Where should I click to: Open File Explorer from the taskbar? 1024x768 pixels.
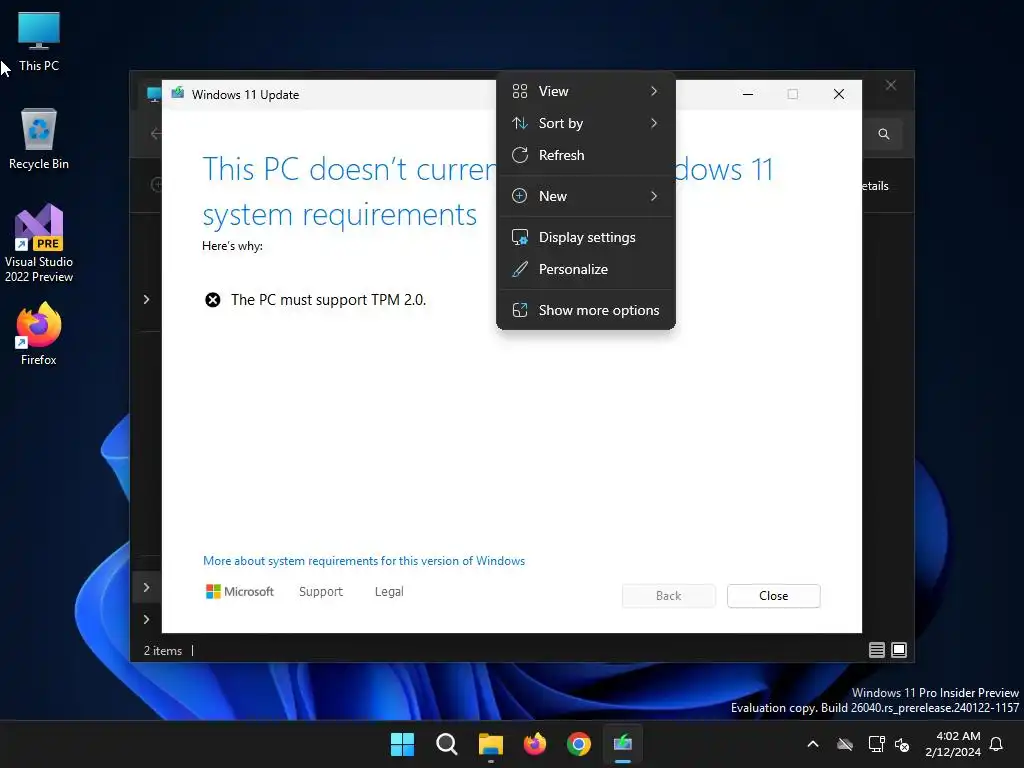[490, 744]
